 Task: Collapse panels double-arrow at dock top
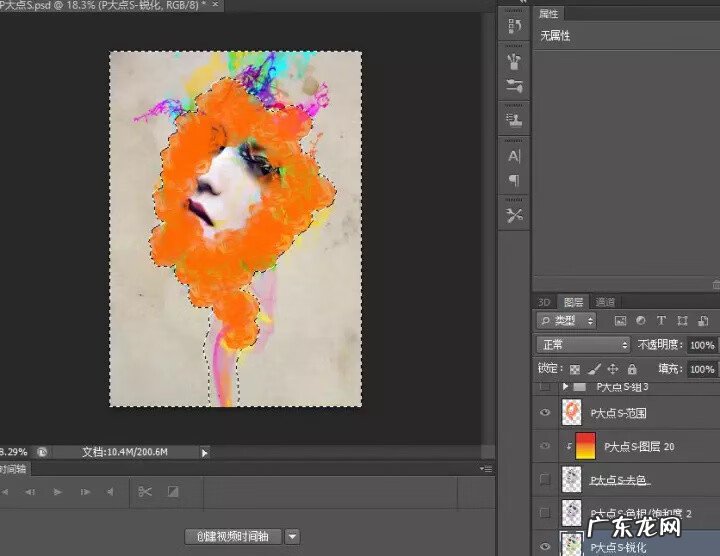click(523, 2)
